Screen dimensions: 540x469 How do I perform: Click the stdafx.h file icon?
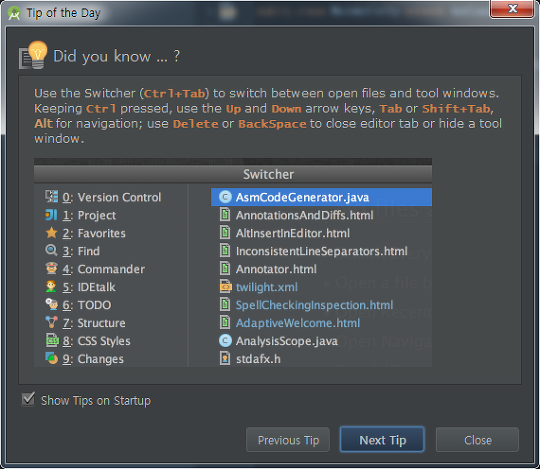click(225, 358)
